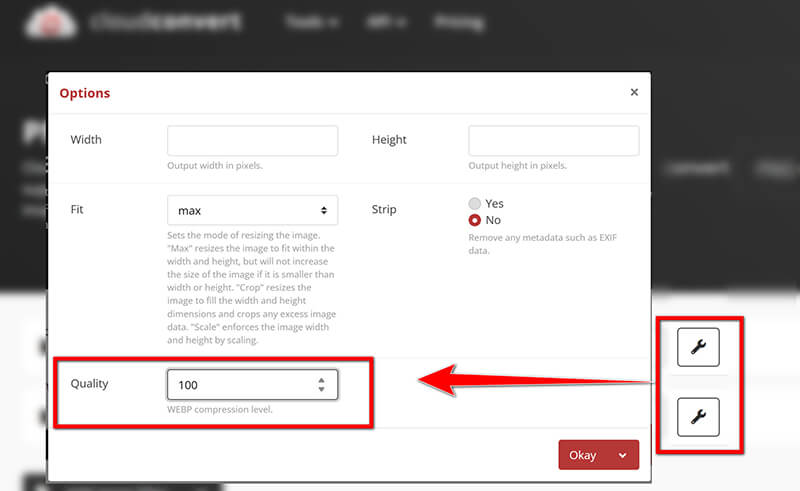Open the Tools menu in header
Screen dimensions: 800x491
pyautogui.click(x=310, y=22)
